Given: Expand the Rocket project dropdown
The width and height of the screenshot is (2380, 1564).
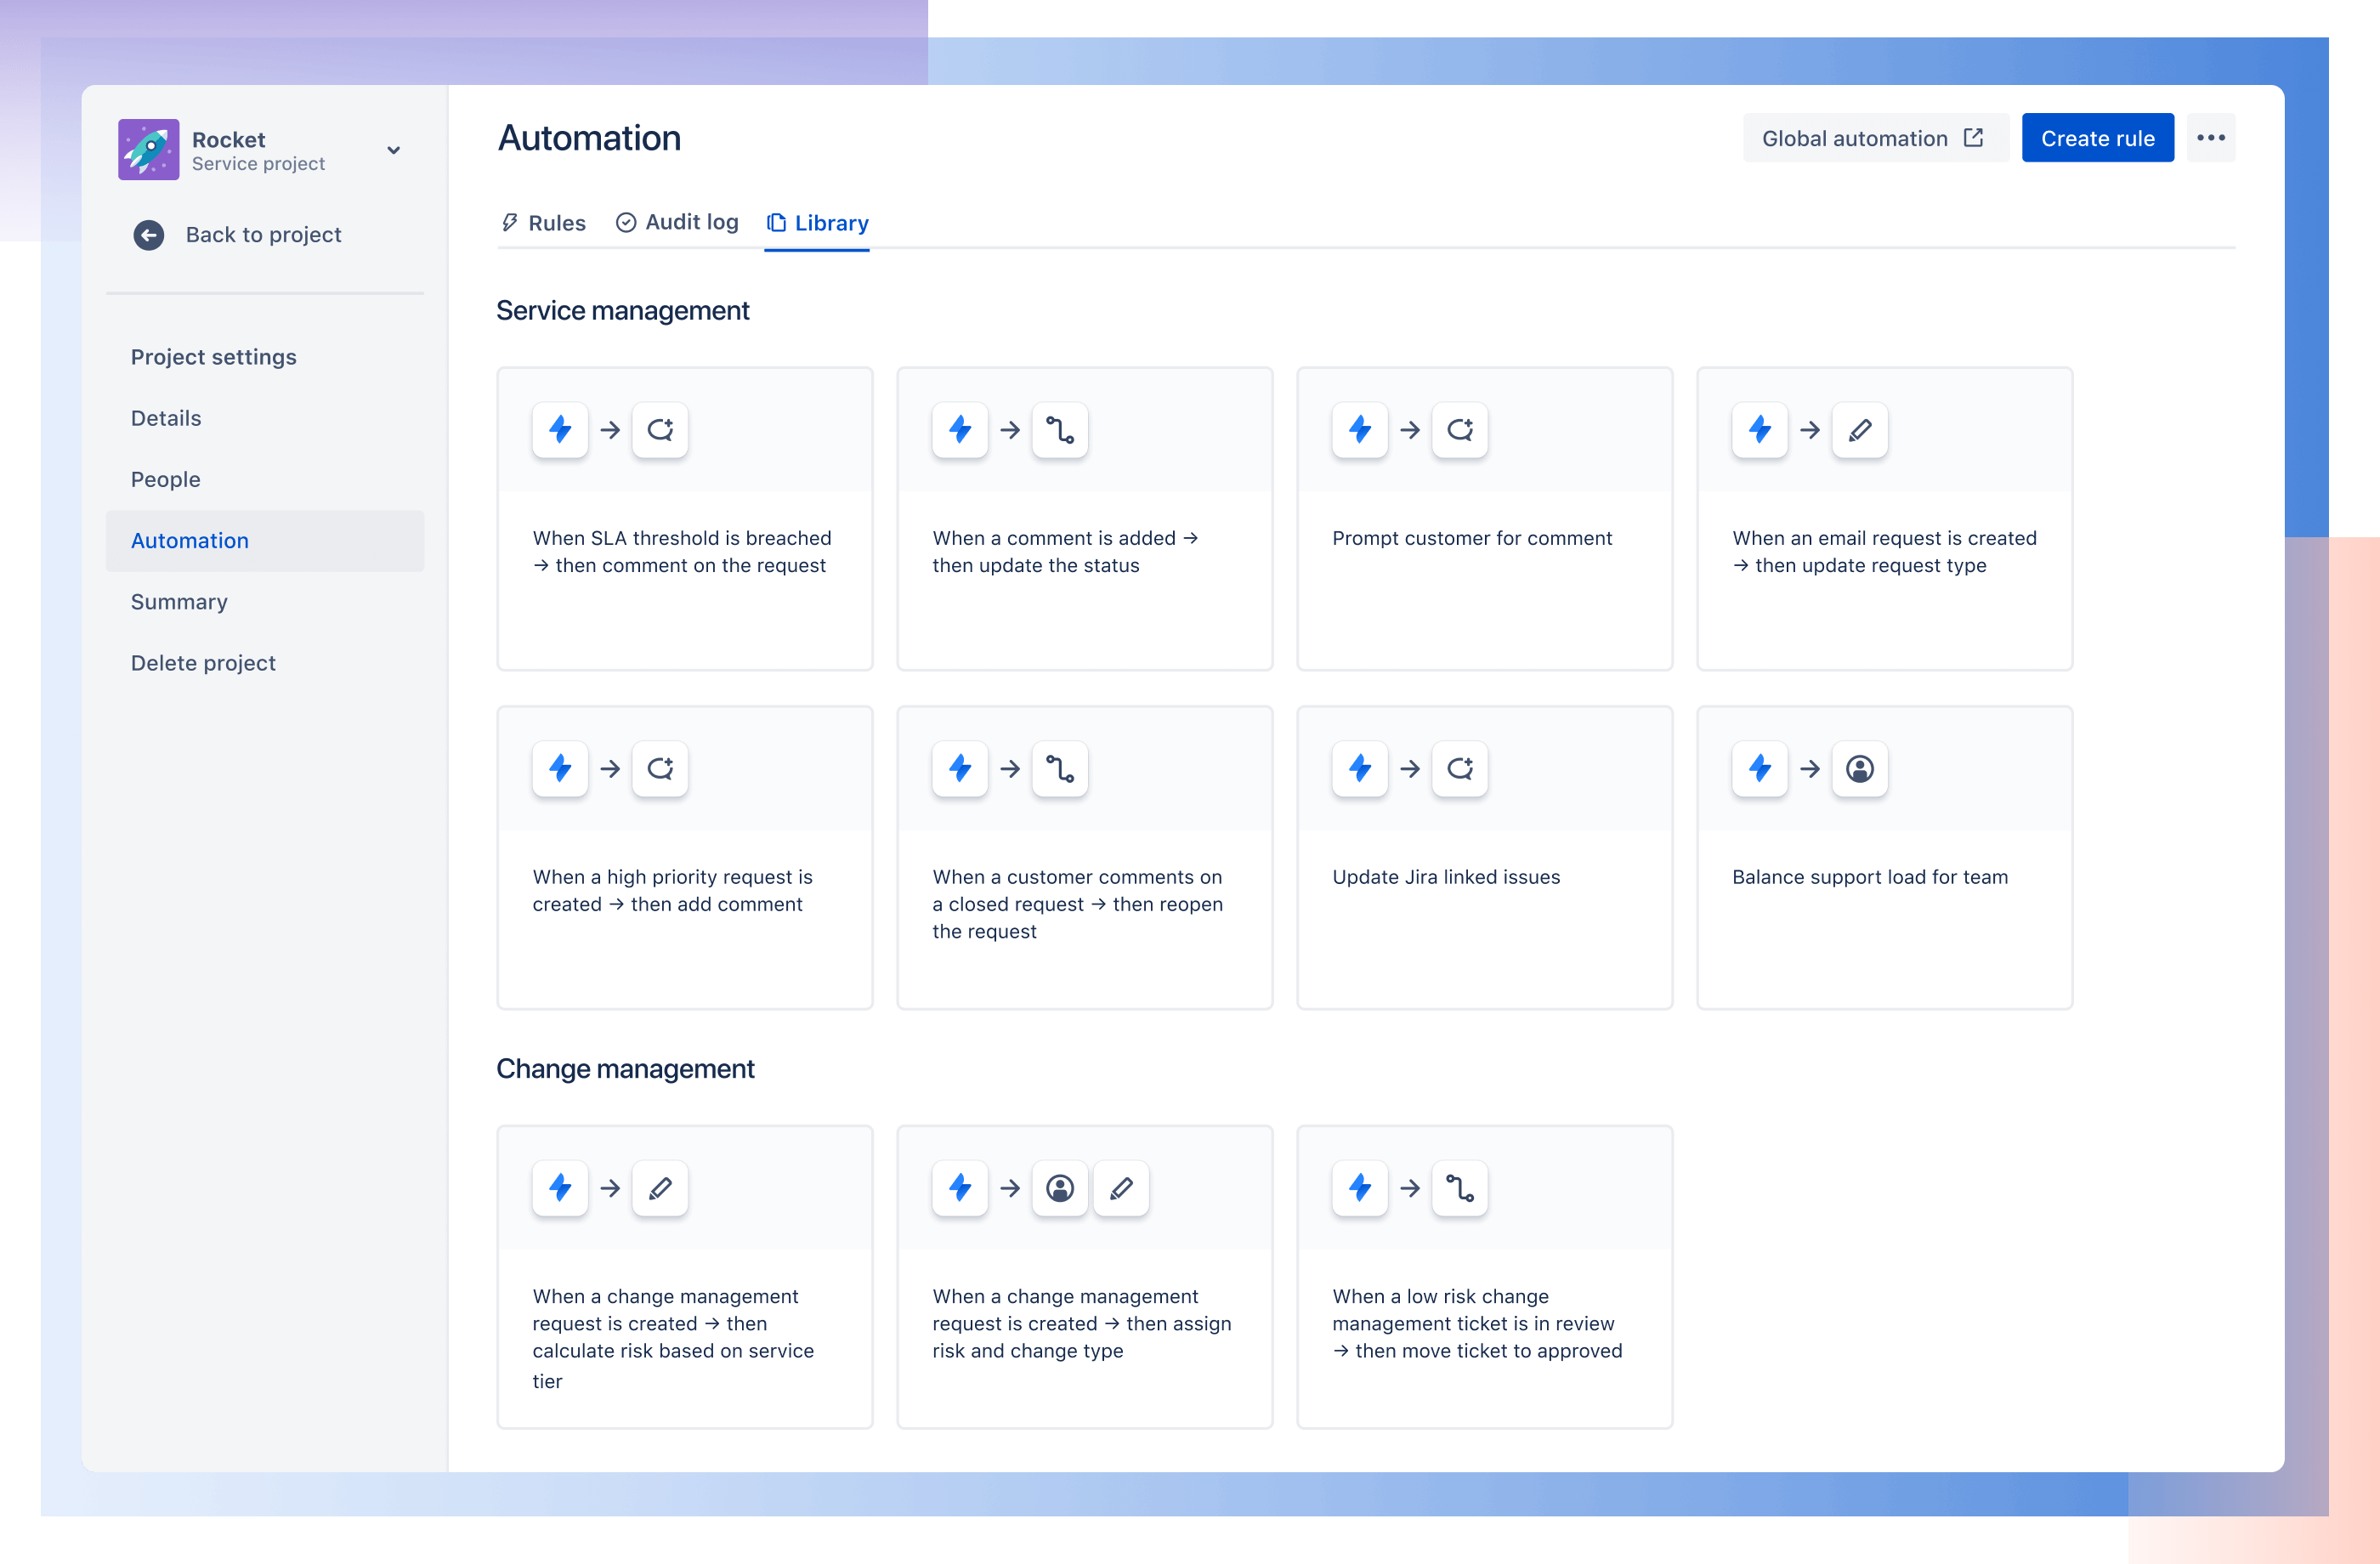Looking at the screenshot, I should tap(394, 149).
